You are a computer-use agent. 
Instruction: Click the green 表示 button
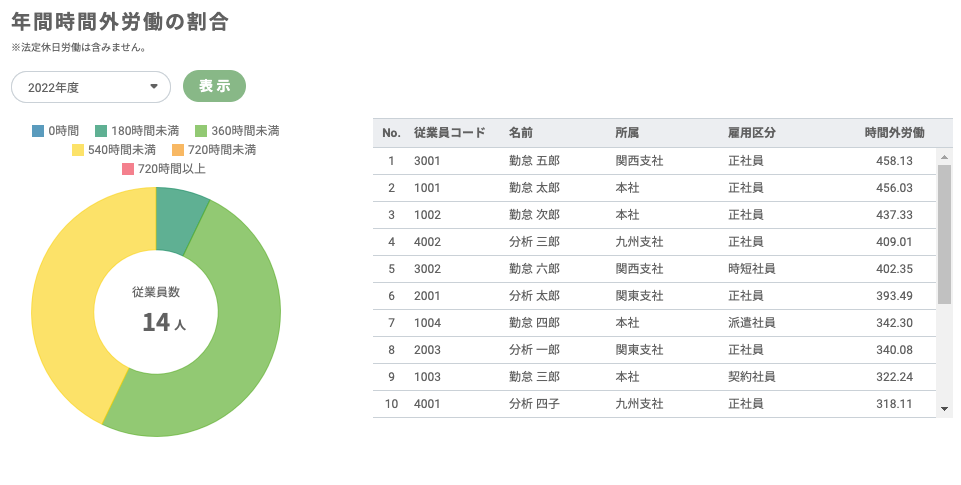coord(215,86)
